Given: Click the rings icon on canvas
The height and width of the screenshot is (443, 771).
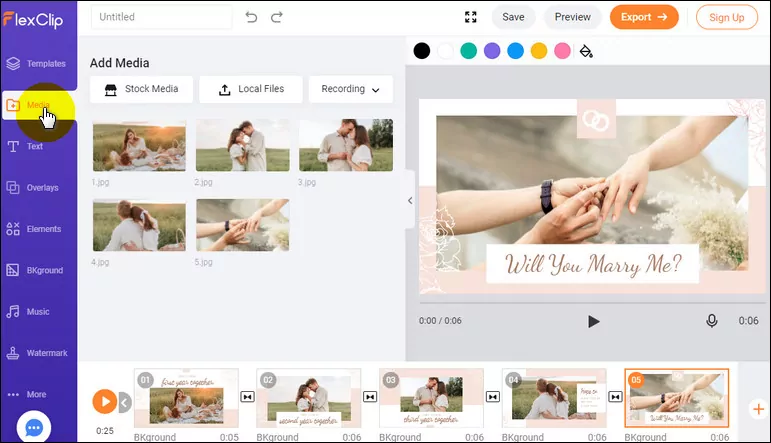Looking at the screenshot, I should point(595,120).
